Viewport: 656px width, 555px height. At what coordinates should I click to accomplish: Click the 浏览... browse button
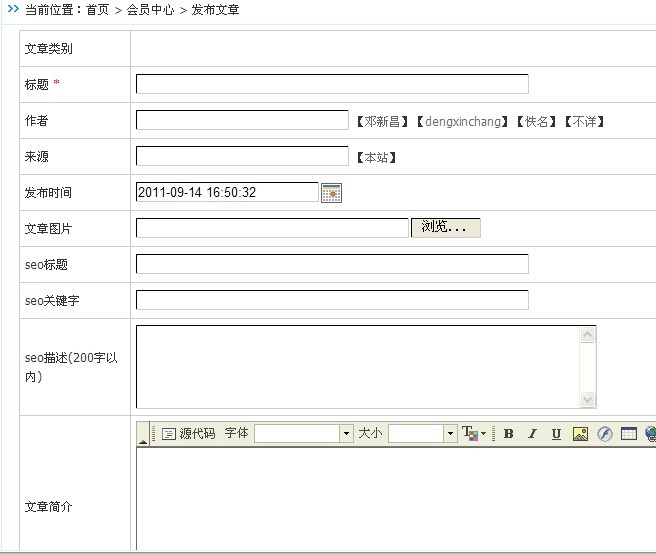coord(445,228)
